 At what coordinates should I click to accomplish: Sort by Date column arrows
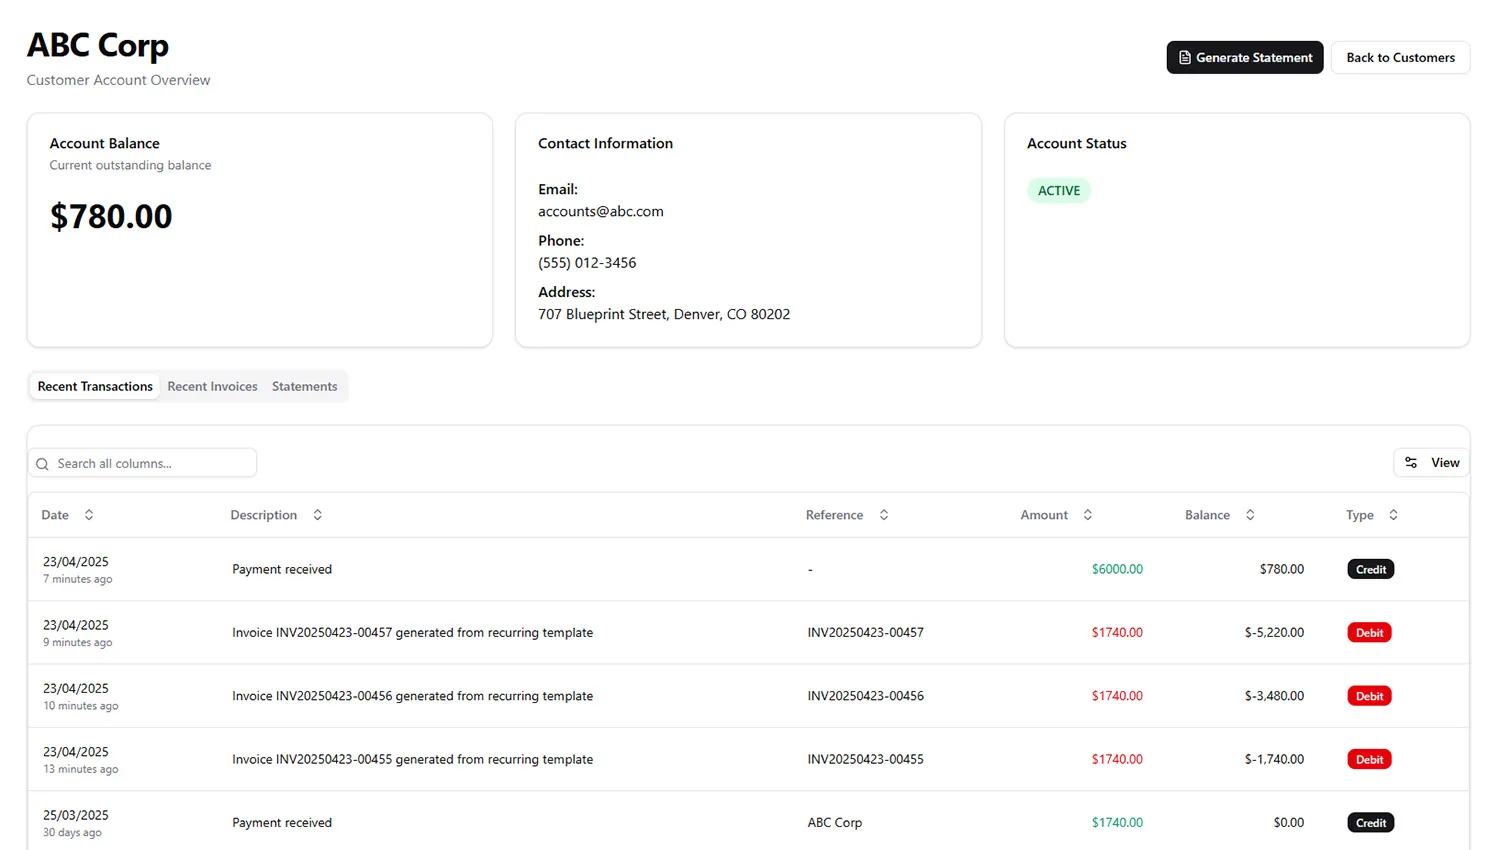click(89, 515)
